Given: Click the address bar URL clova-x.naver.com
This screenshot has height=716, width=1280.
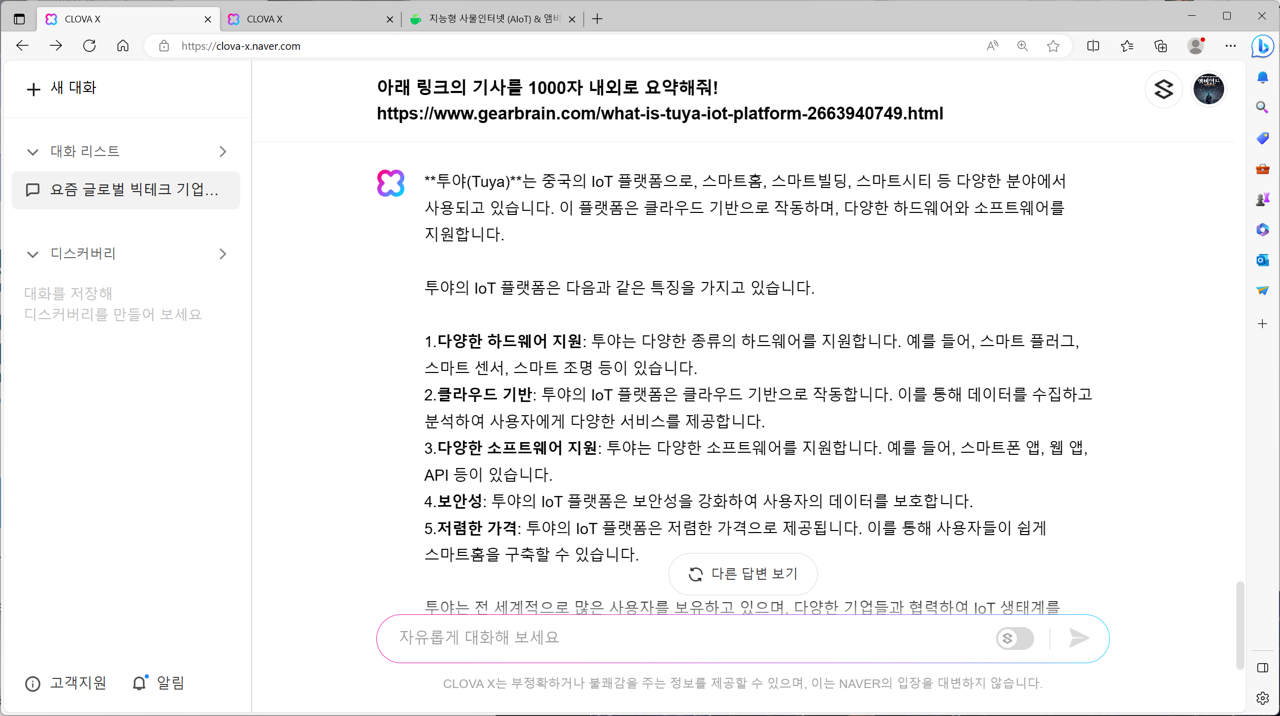Looking at the screenshot, I should (241, 46).
